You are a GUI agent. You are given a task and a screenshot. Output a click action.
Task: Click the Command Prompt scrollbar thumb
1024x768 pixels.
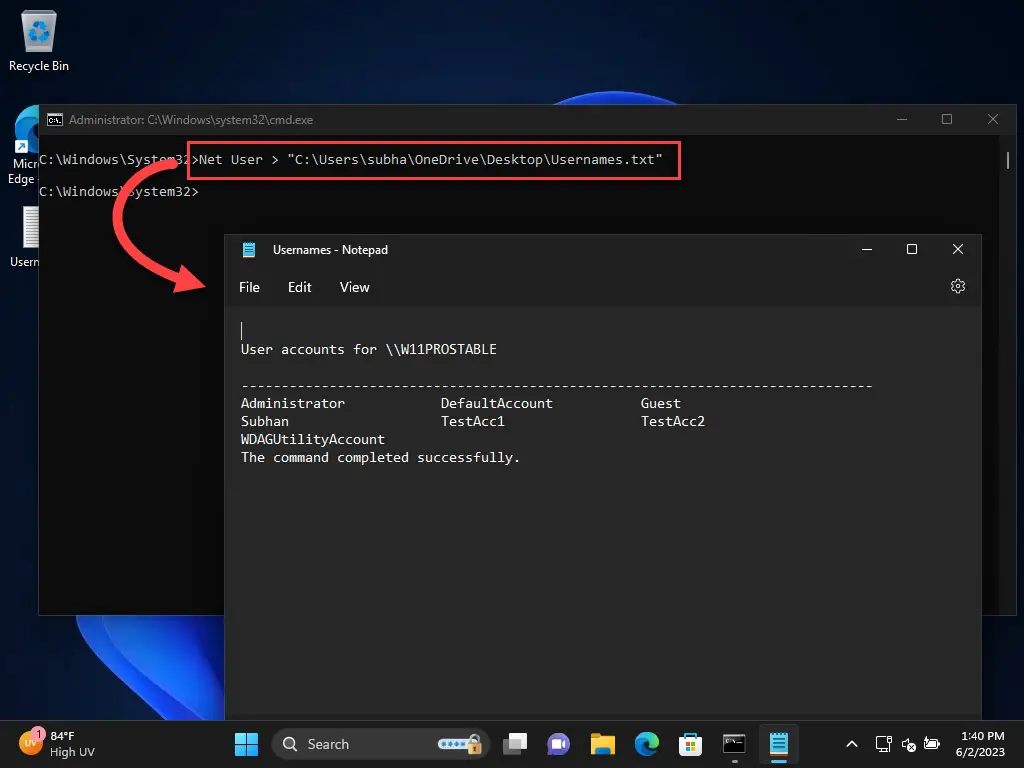(x=1008, y=160)
